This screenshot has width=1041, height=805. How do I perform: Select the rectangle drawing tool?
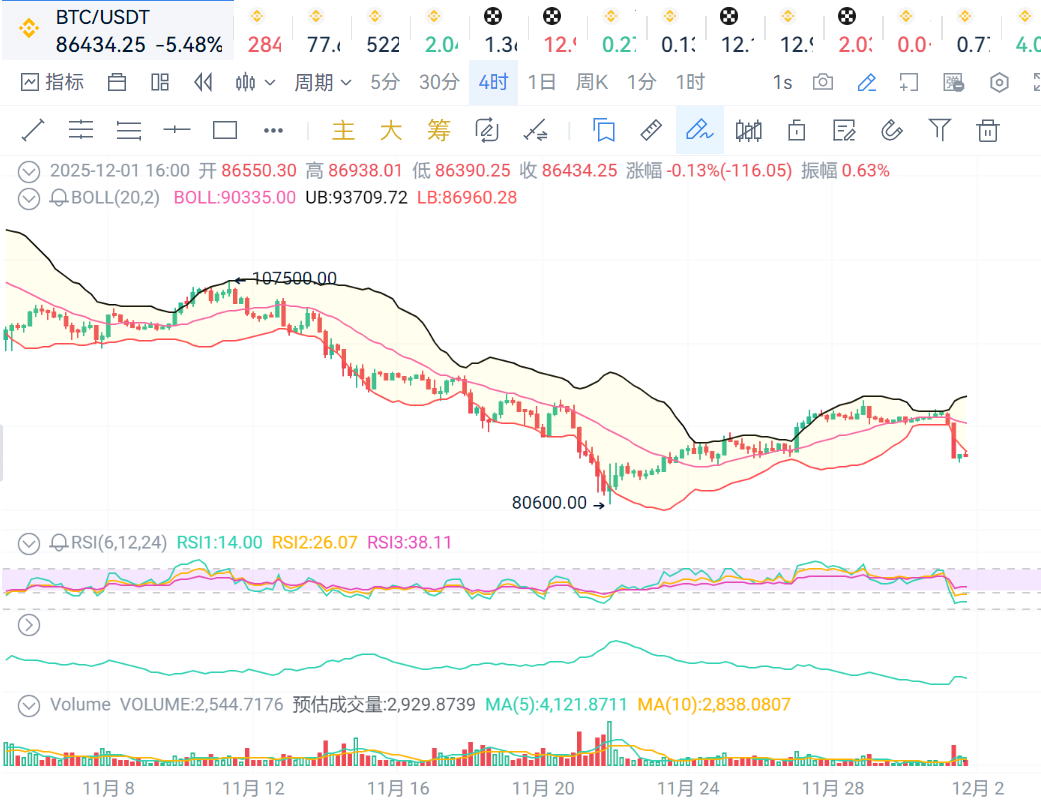(x=225, y=130)
